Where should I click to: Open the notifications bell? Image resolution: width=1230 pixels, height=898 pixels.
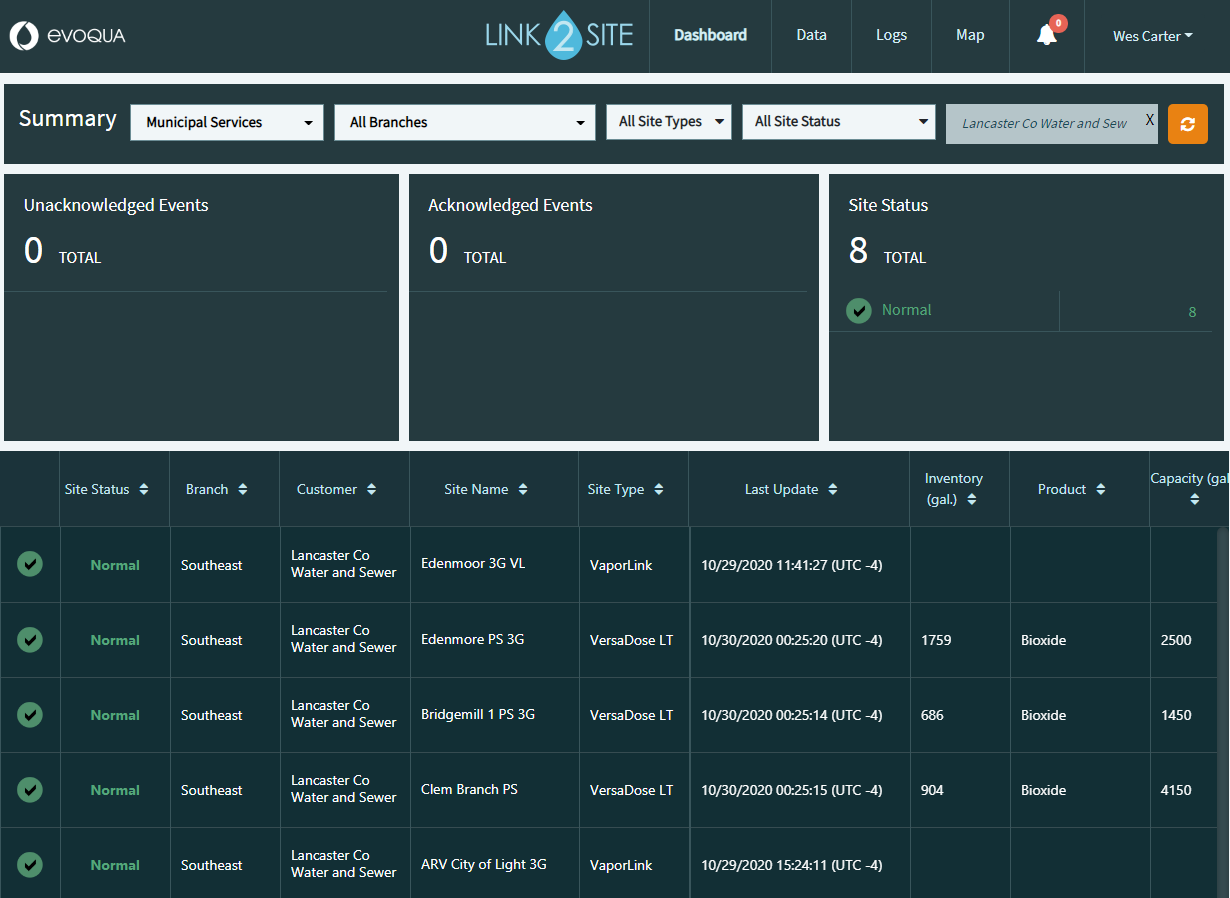(x=1047, y=35)
